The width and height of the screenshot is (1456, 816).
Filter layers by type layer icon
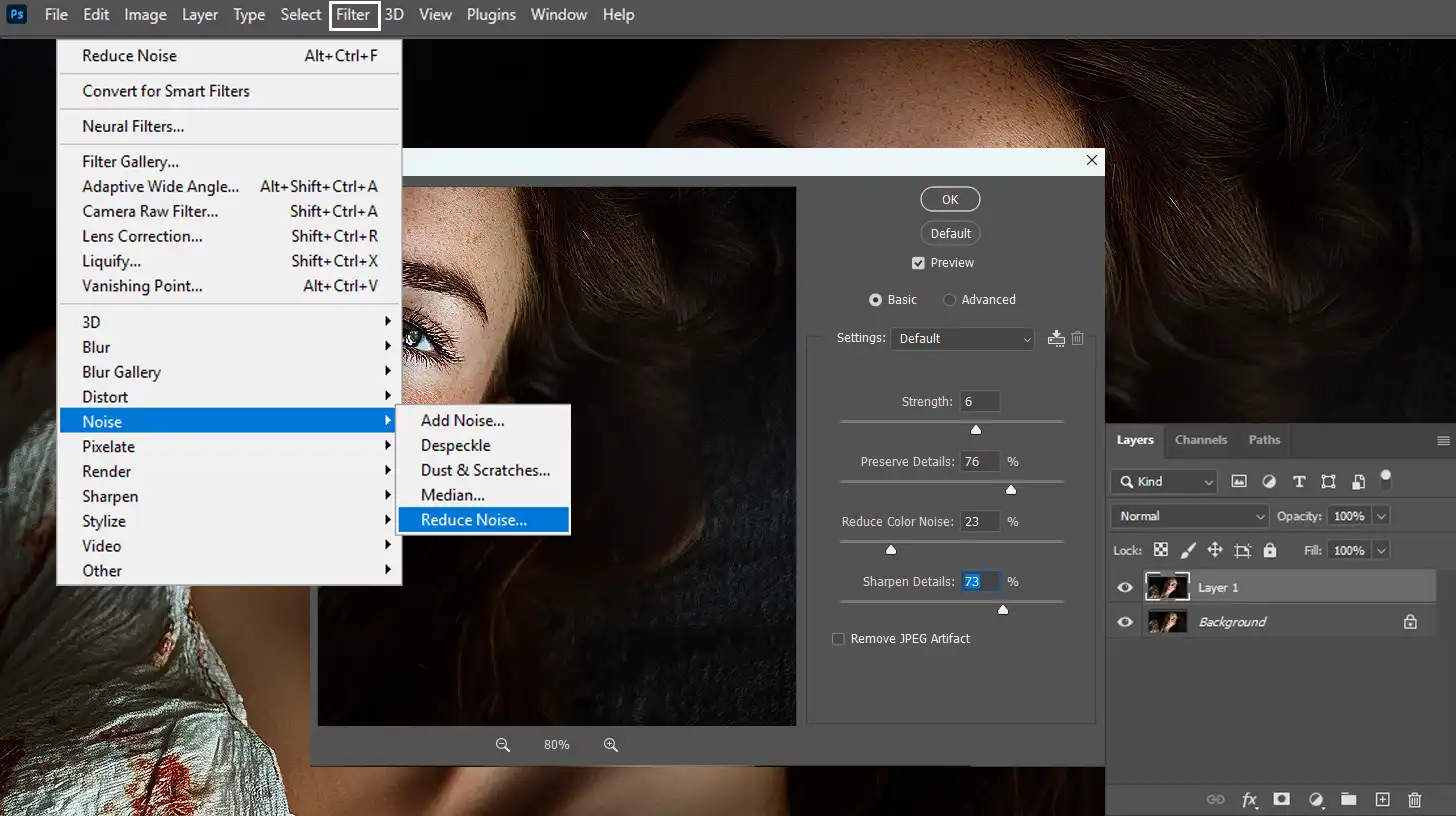coord(1299,481)
